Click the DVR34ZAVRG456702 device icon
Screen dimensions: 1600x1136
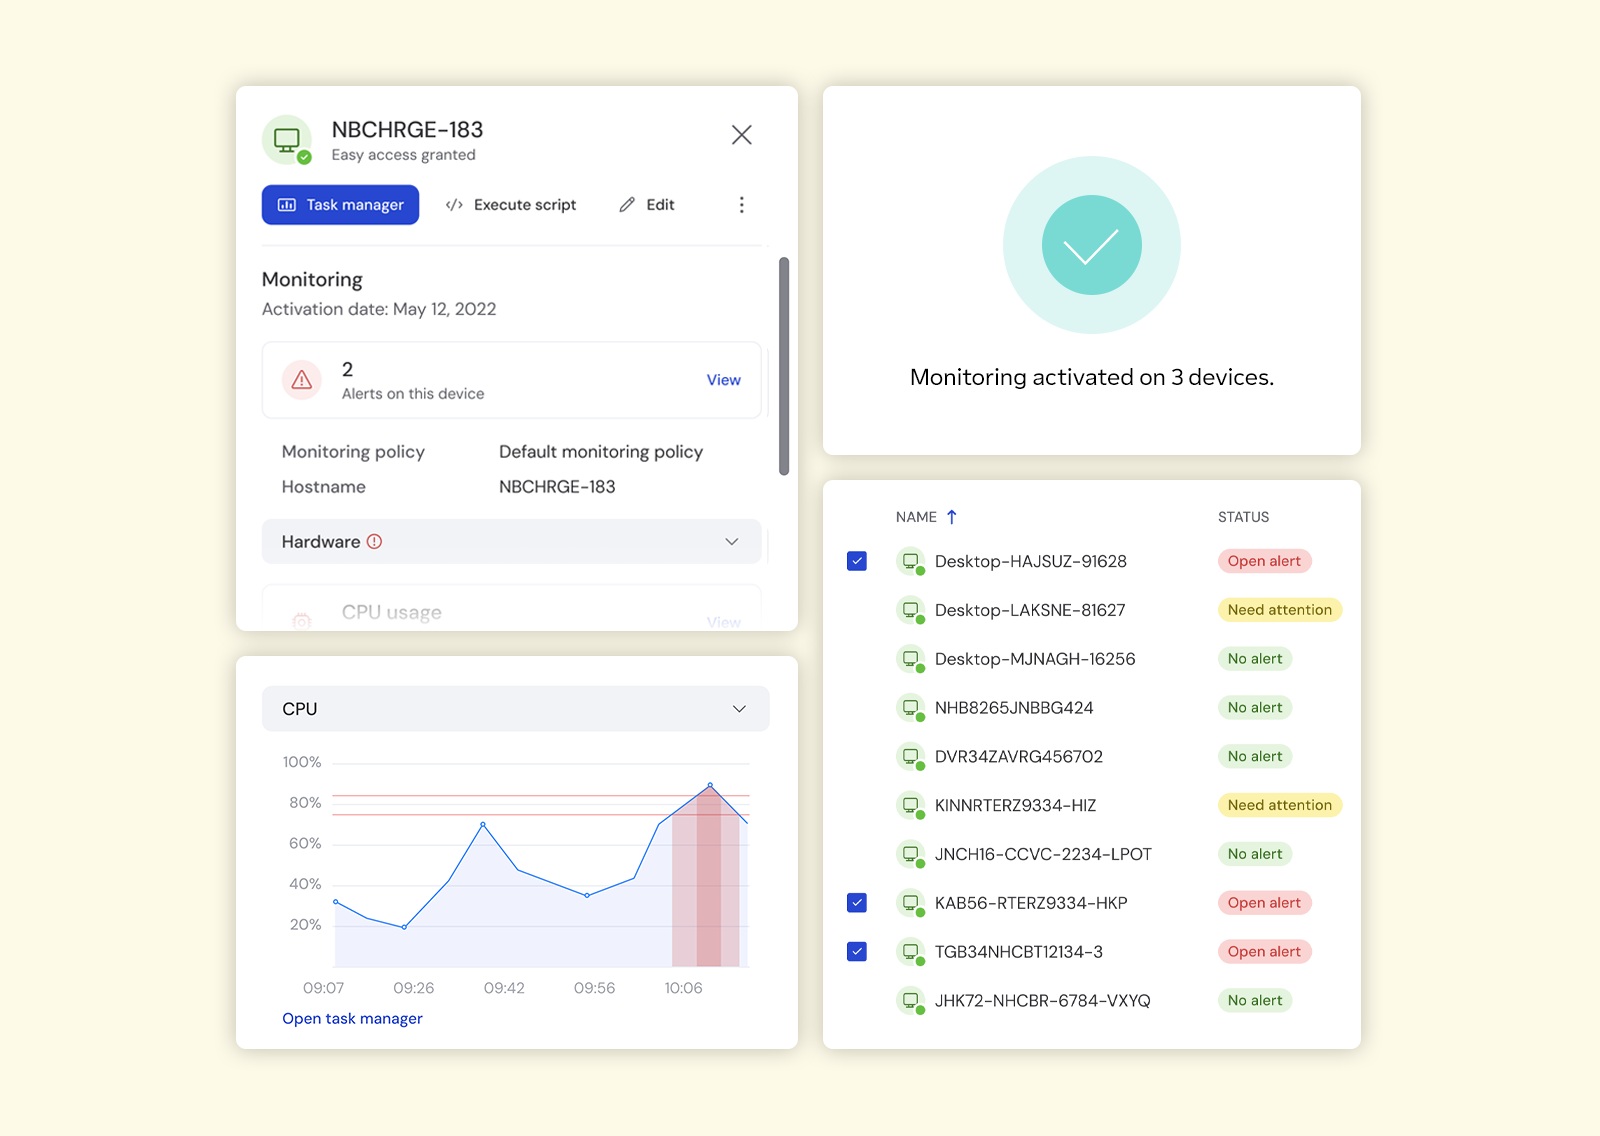911,757
